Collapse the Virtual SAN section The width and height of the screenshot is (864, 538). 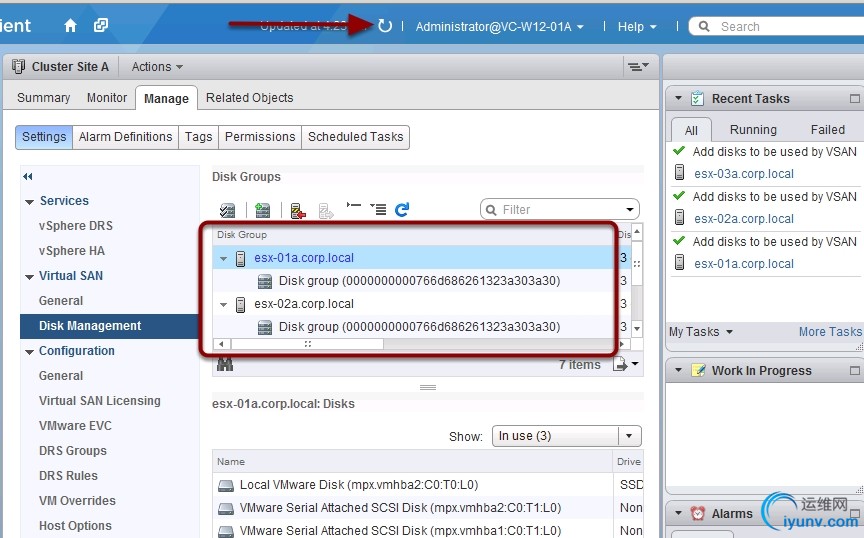[x=29, y=277]
